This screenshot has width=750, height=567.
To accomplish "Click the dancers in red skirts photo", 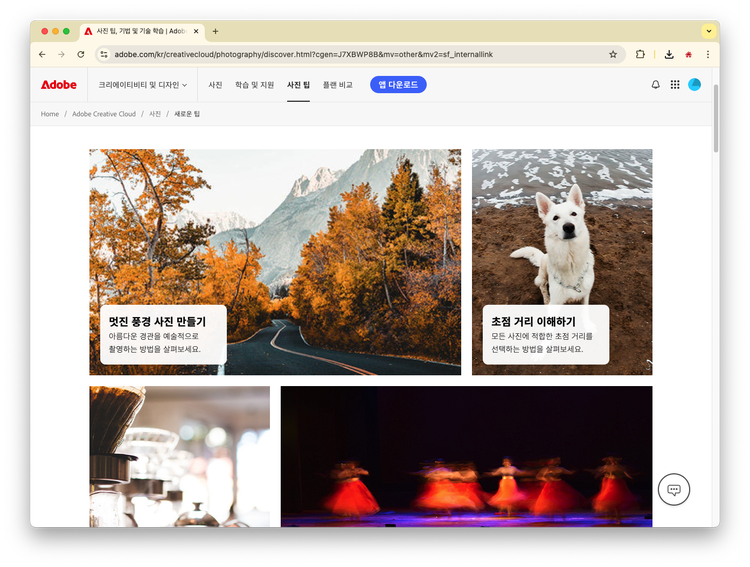I will click(x=466, y=456).
